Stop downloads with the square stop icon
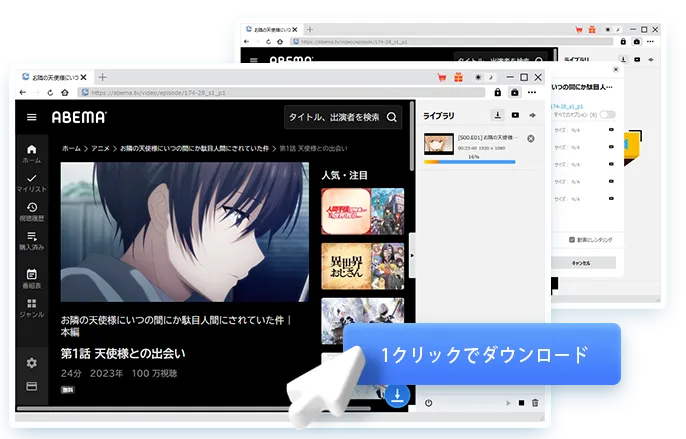This screenshot has height=439, width=686. [521, 403]
